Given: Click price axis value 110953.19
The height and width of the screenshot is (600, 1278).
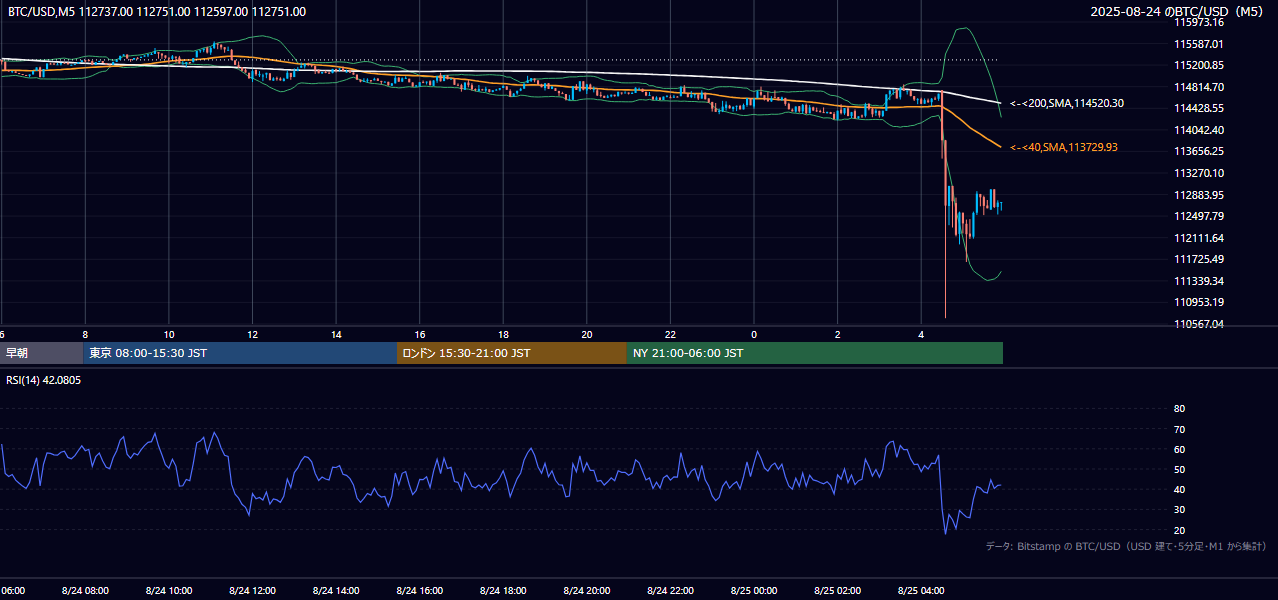Looking at the screenshot, I should [1199, 302].
